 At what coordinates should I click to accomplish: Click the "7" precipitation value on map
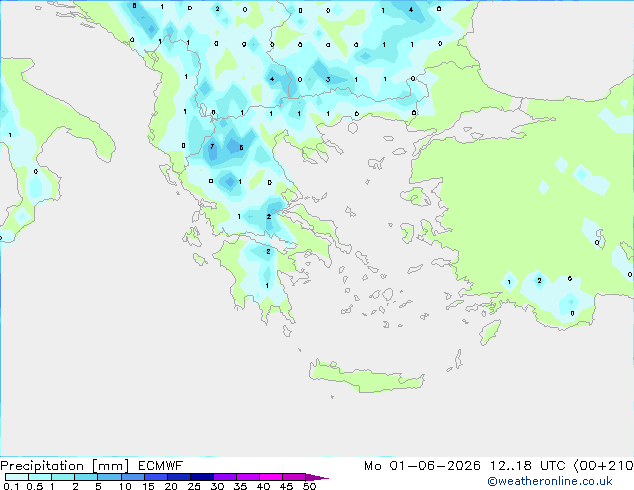212,147
